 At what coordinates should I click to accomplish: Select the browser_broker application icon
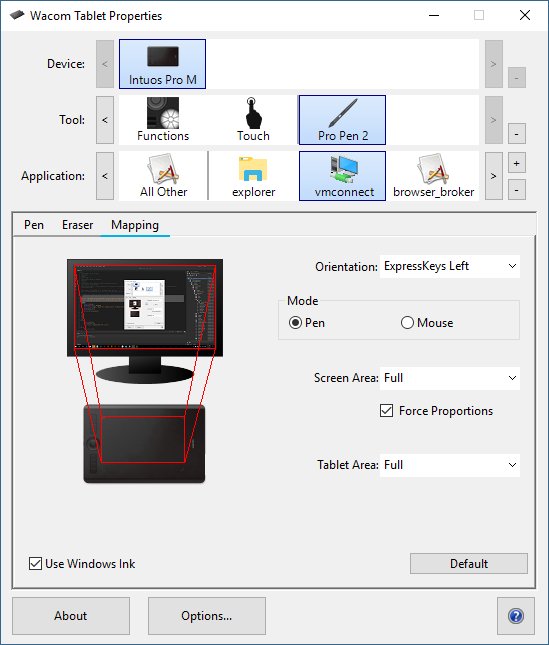[x=433, y=176]
